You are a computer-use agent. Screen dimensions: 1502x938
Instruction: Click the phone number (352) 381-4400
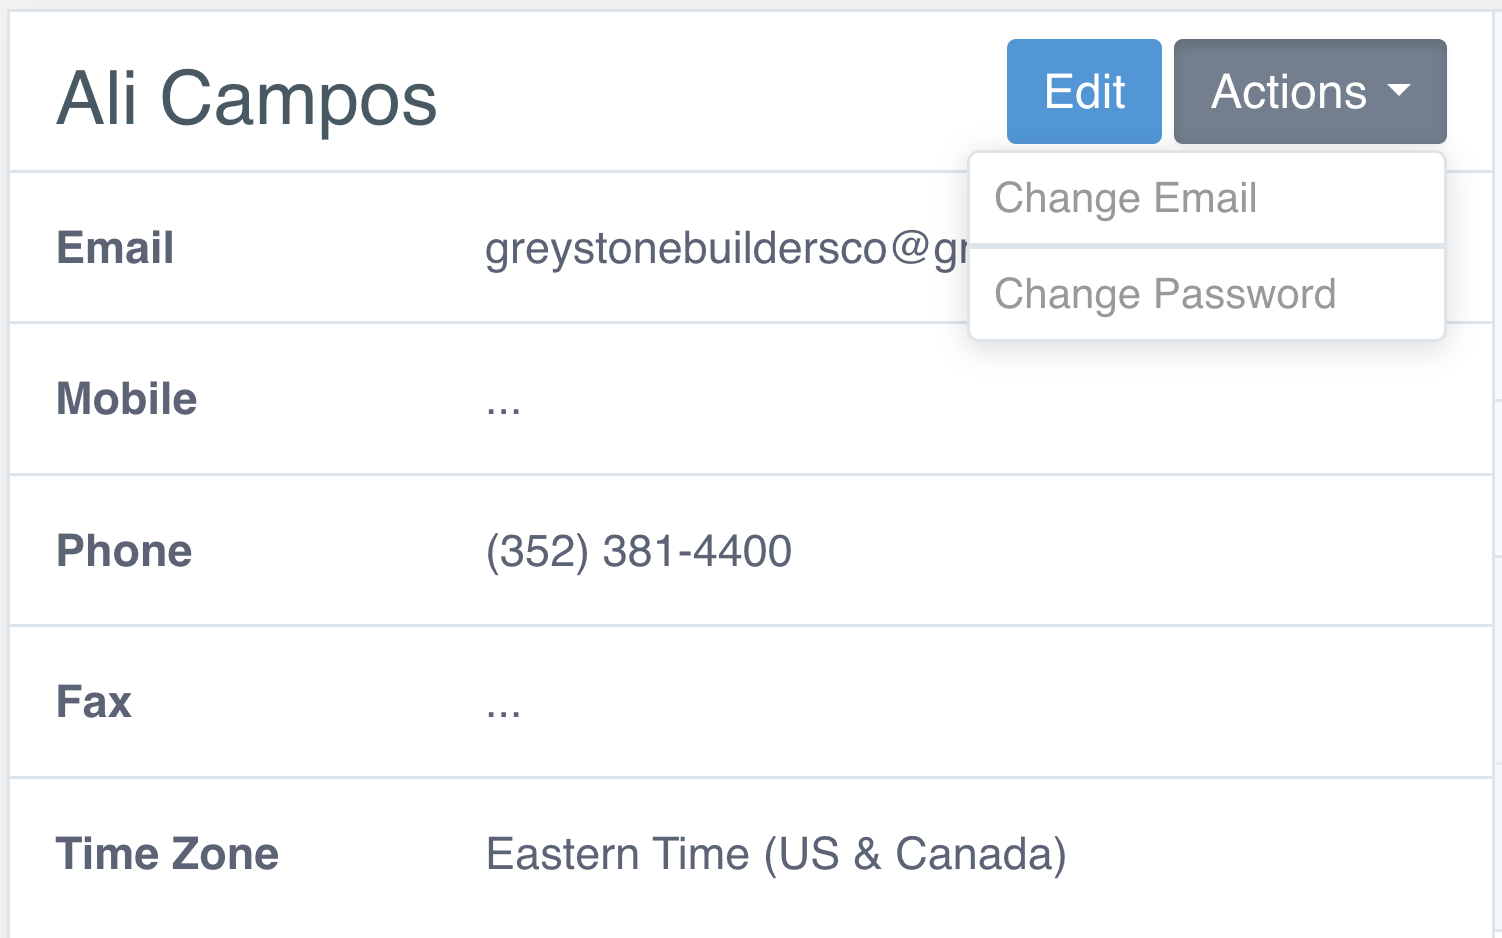638,551
